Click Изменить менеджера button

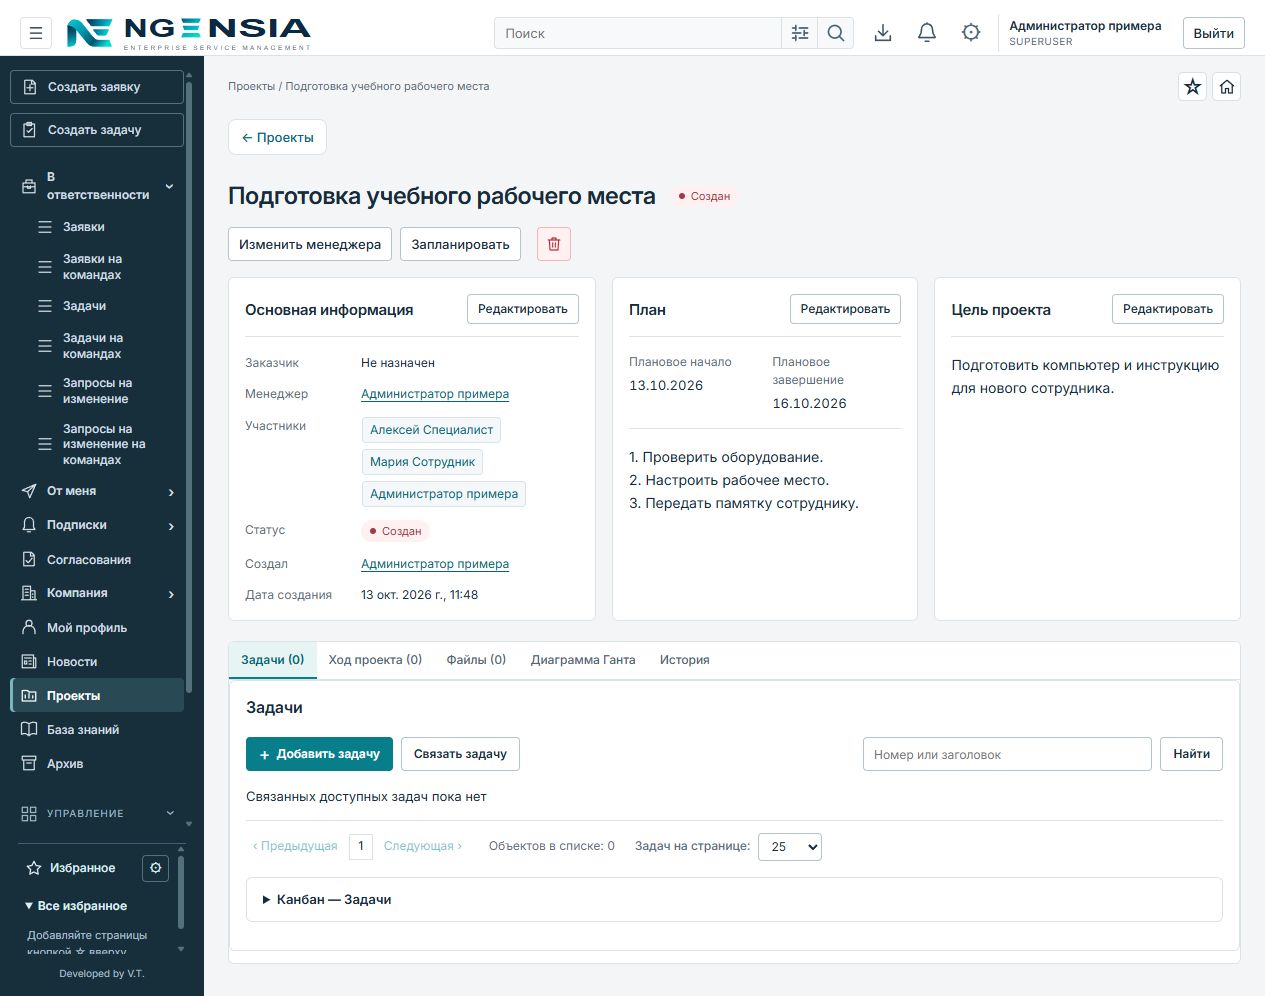click(x=310, y=244)
